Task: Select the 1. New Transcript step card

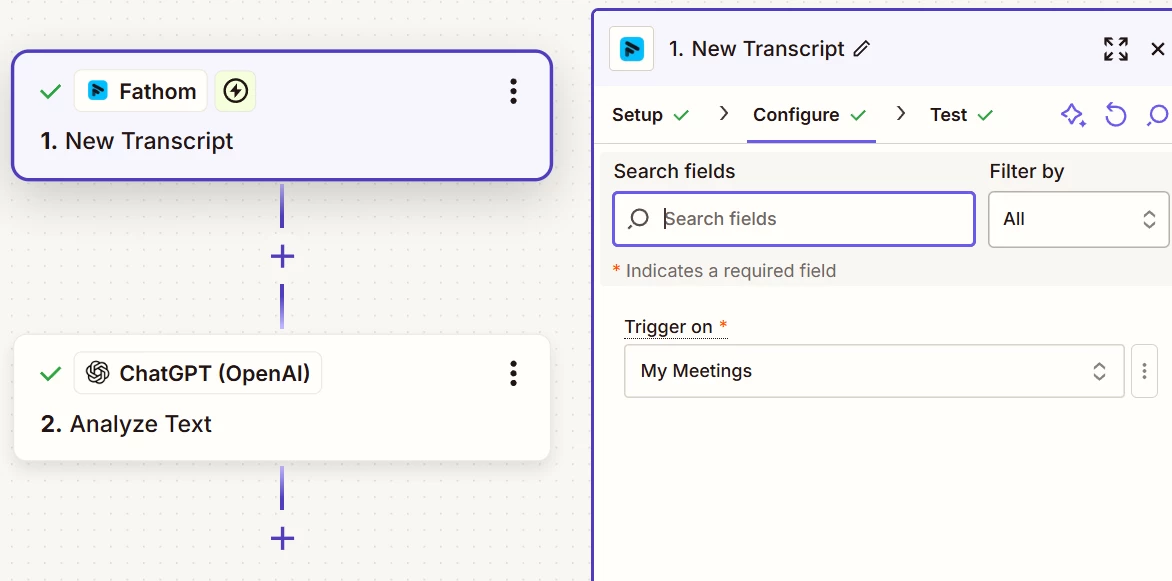Action: tap(282, 115)
